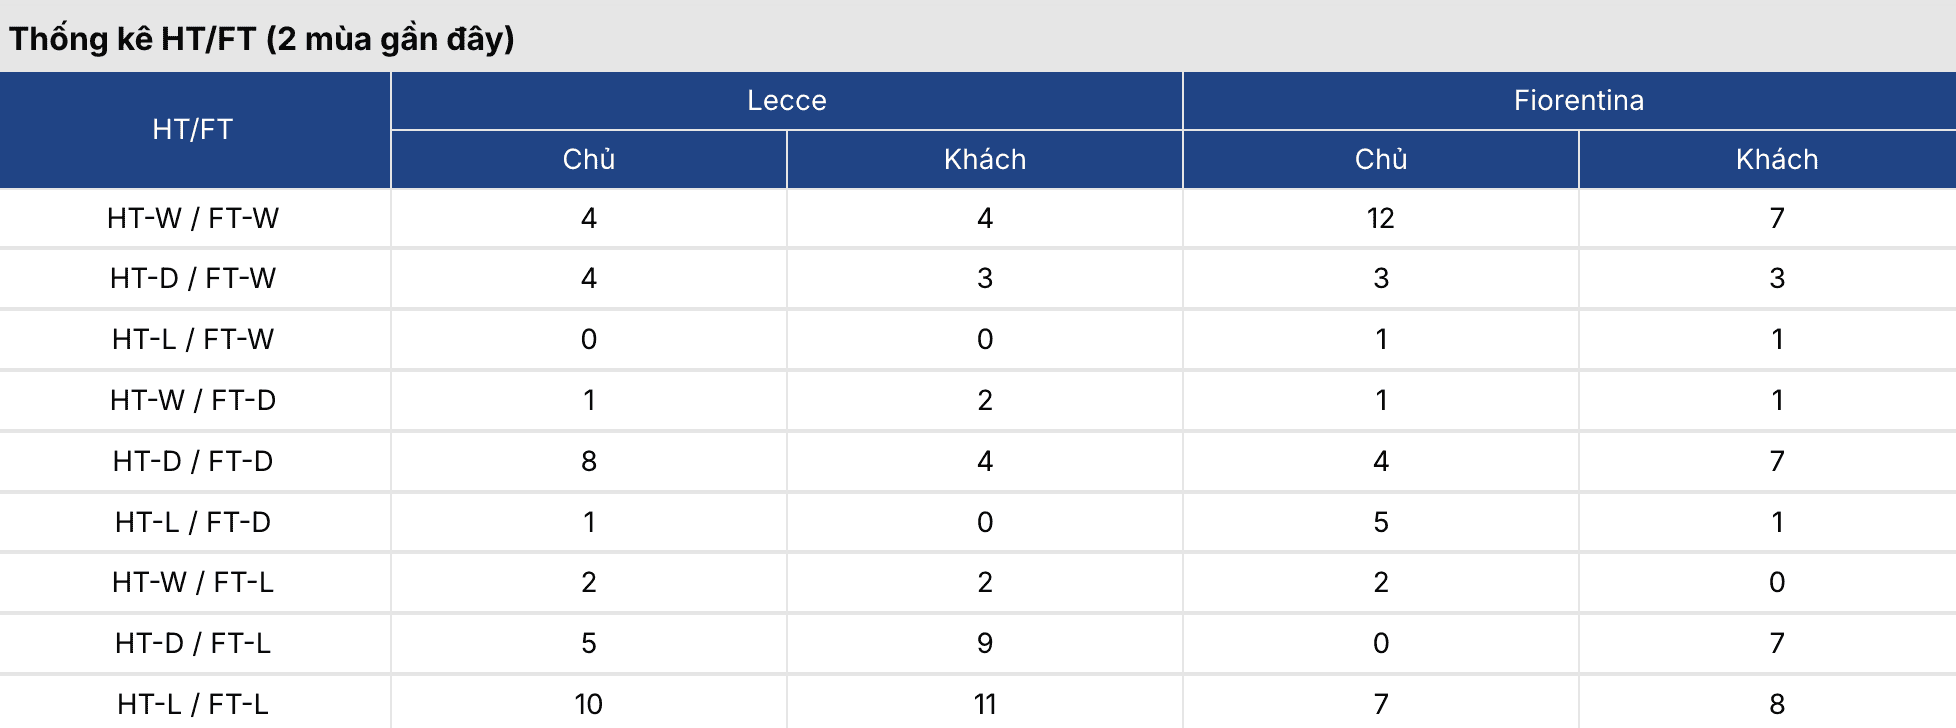
Task: Click the Lecce team header
Action: pyautogui.click(x=787, y=100)
